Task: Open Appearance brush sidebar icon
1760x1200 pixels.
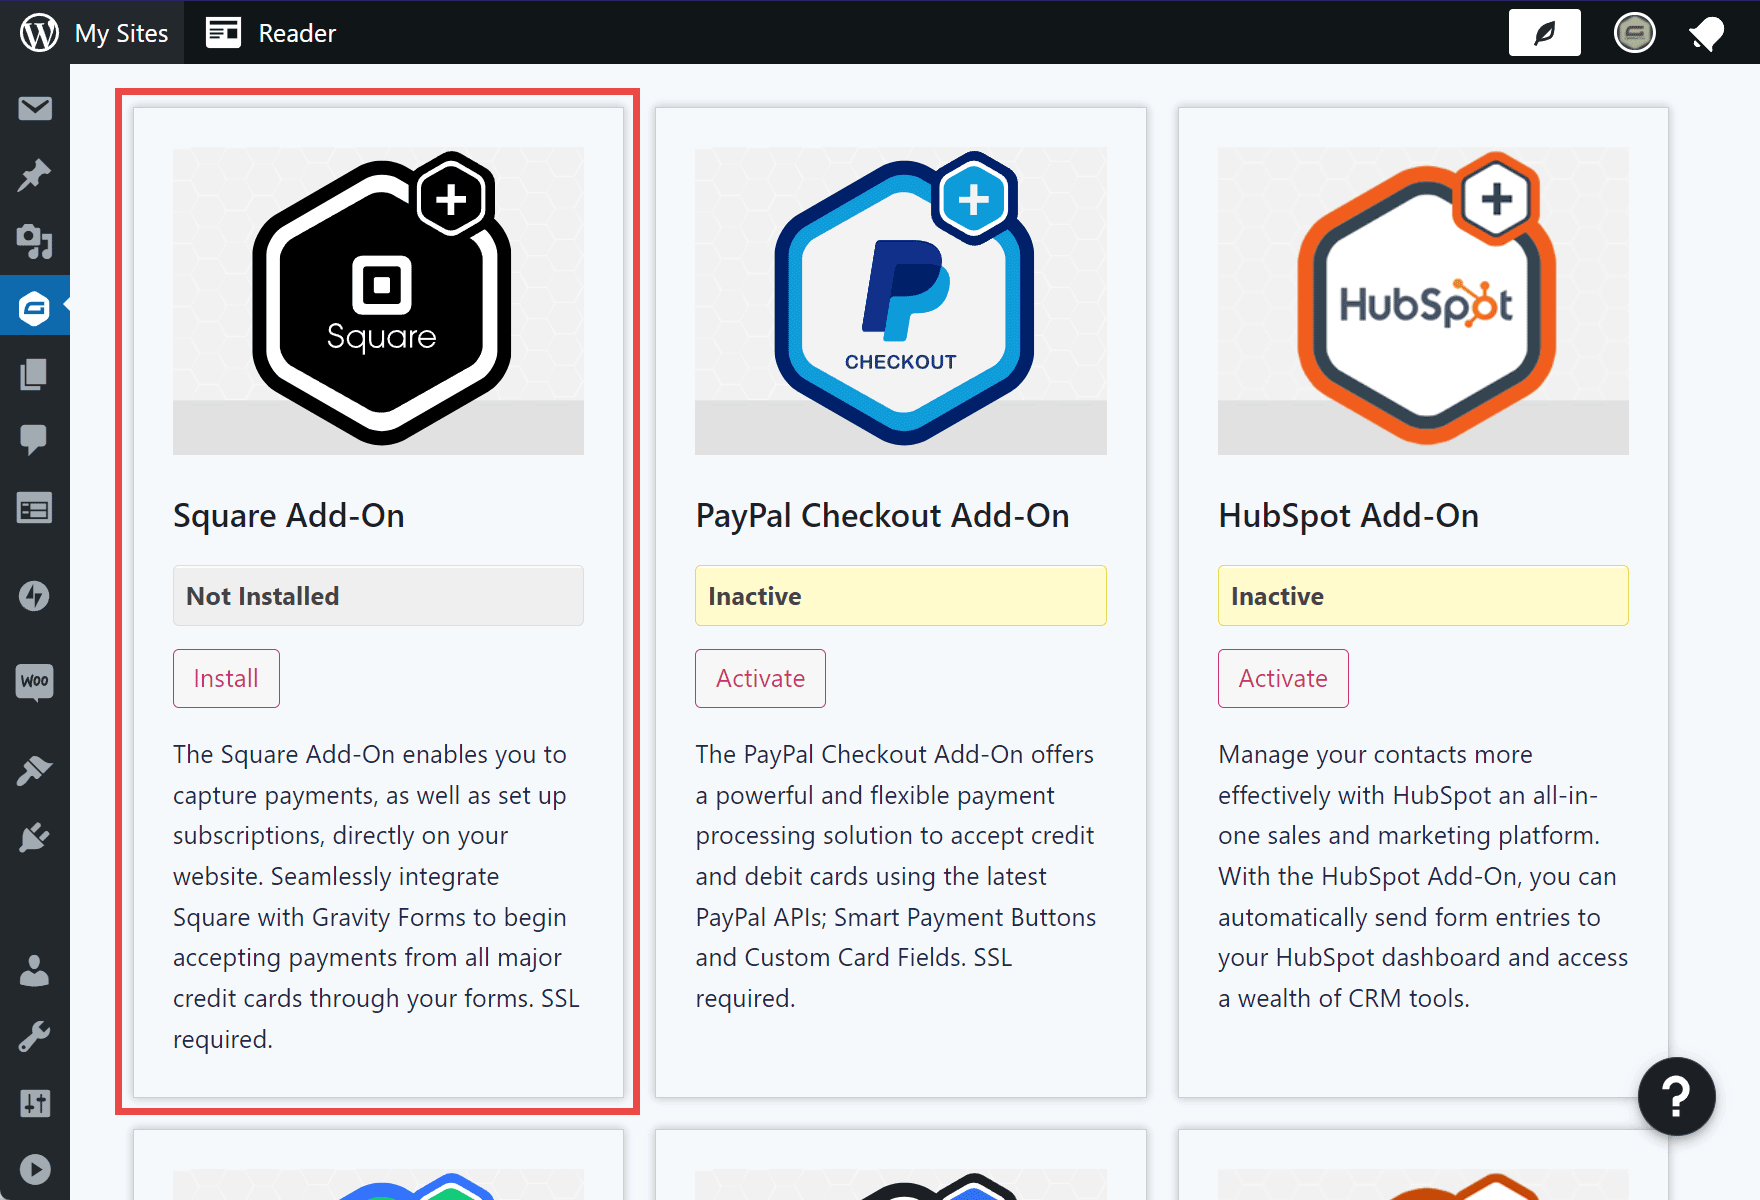Action: (35, 769)
